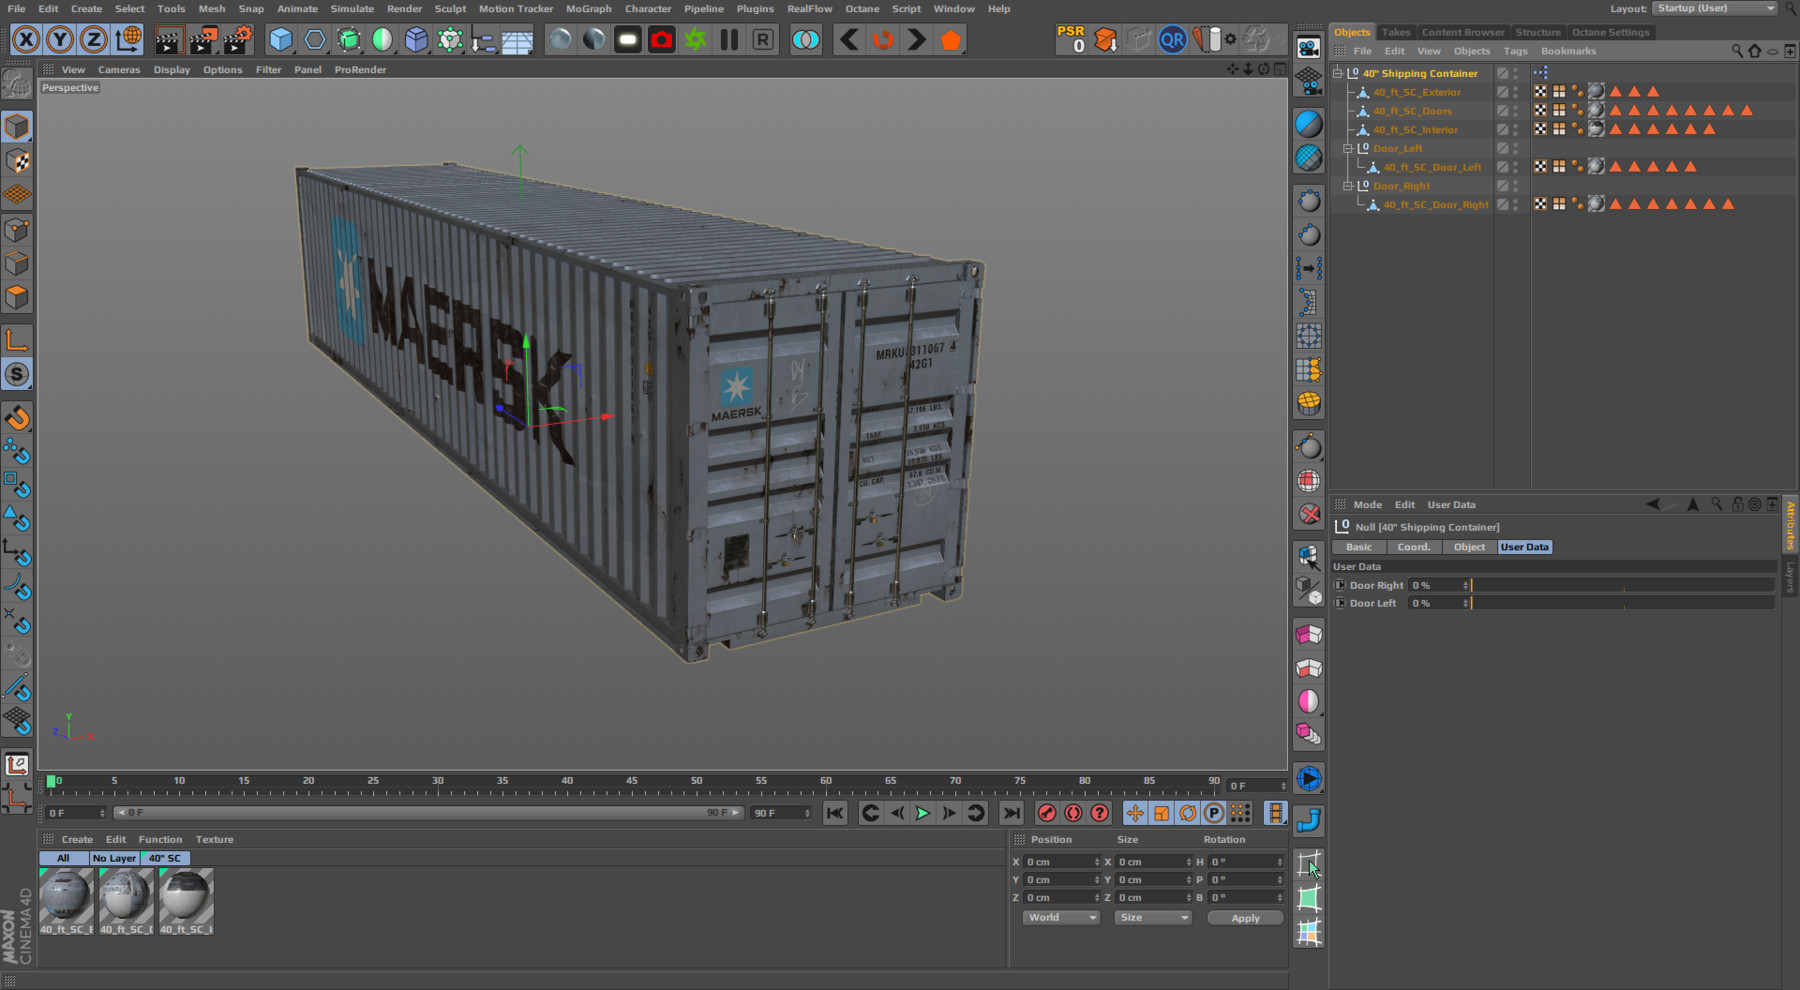Click the orange pentagon icon
Image resolution: width=1800 pixels, height=990 pixels.
pyautogui.click(x=950, y=40)
